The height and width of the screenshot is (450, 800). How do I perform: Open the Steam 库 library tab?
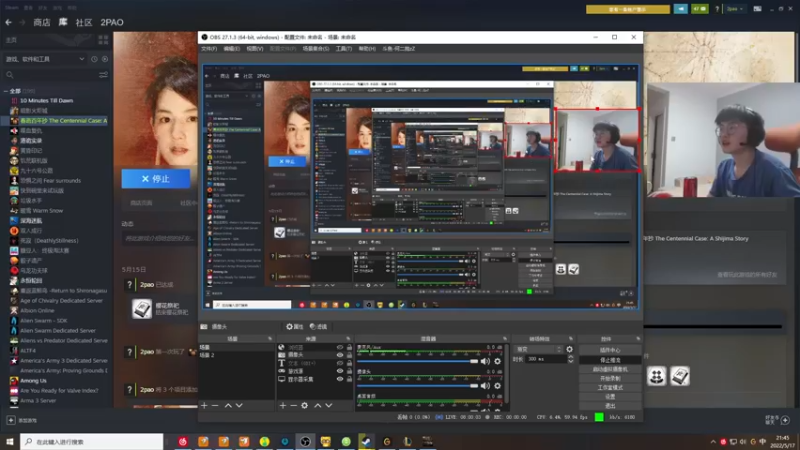(63, 22)
